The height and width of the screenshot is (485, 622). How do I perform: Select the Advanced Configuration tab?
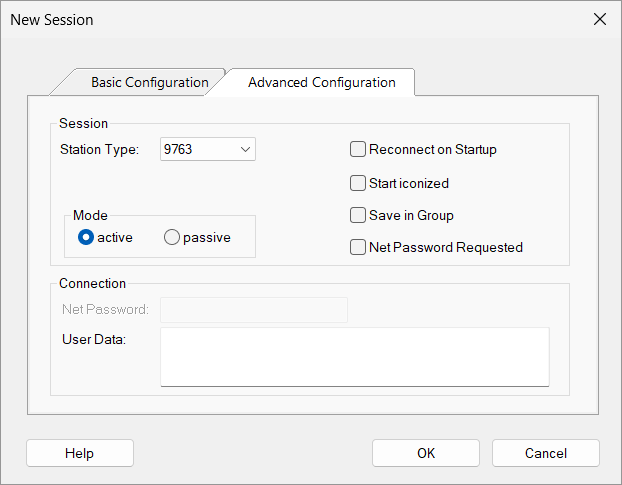pos(321,82)
